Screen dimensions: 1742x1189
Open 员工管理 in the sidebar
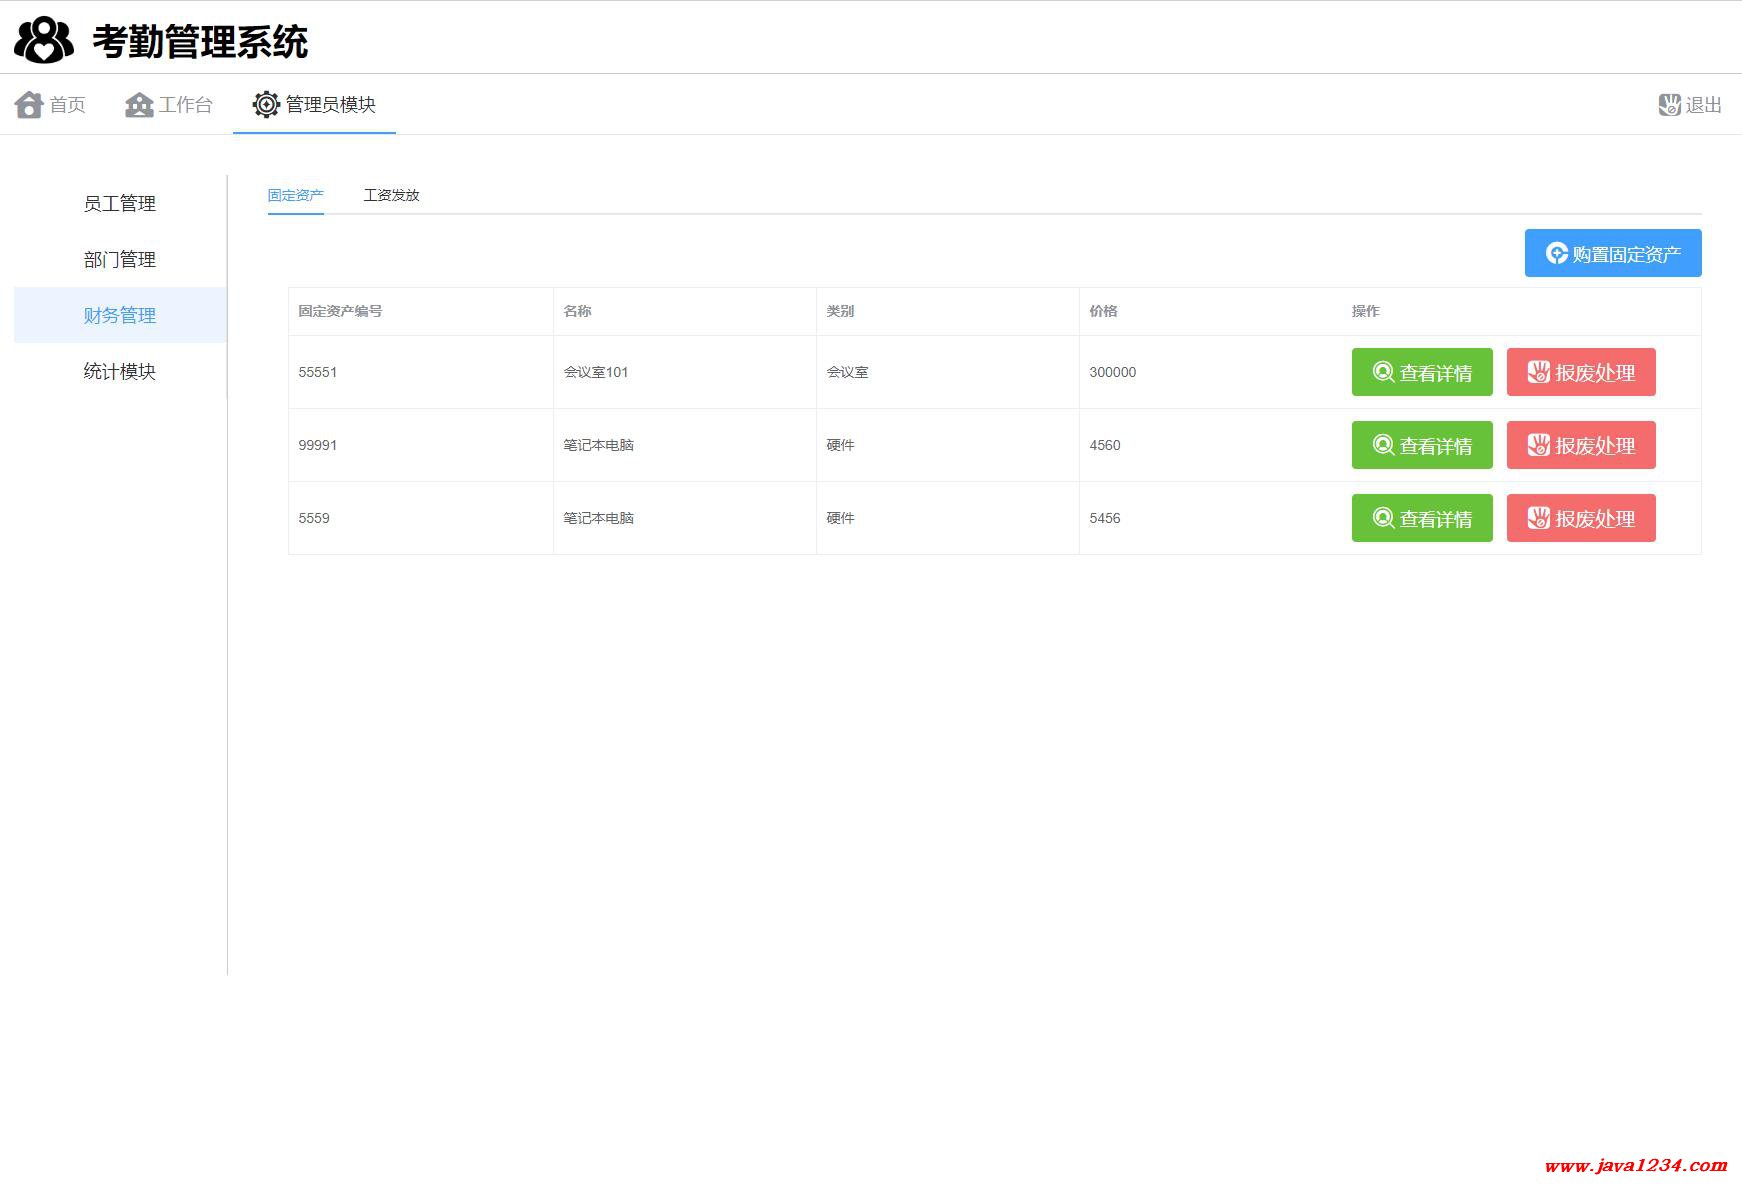click(120, 203)
